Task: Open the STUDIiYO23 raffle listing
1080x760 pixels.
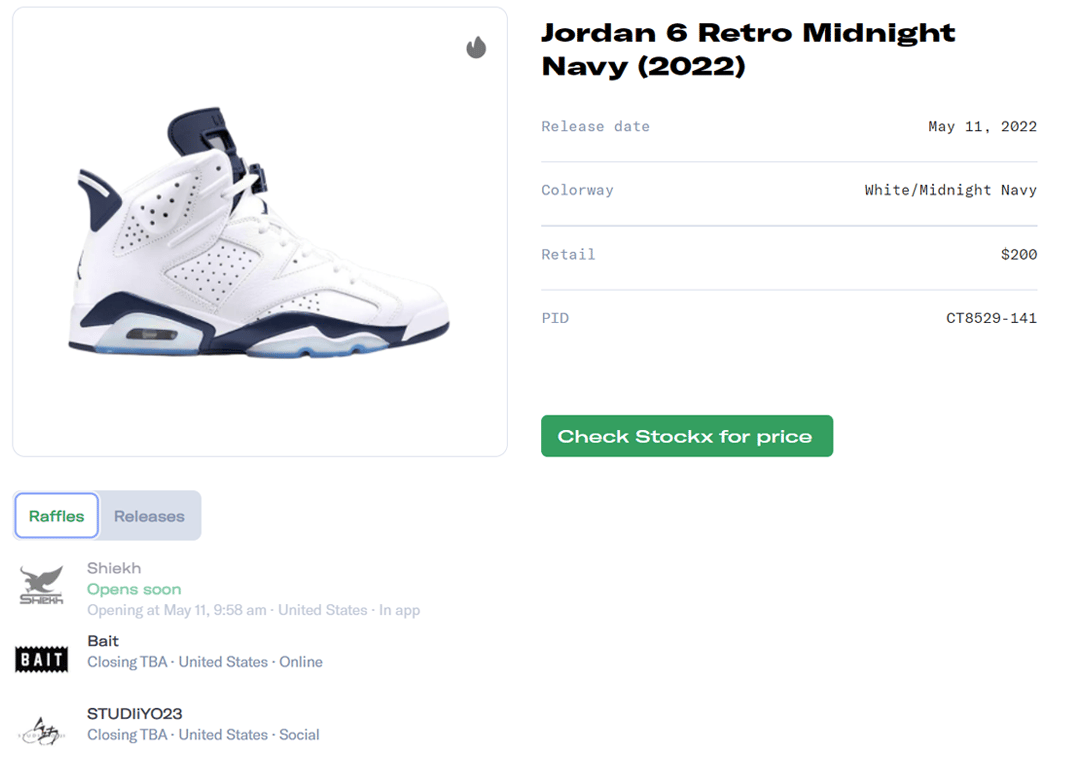Action: point(135,714)
